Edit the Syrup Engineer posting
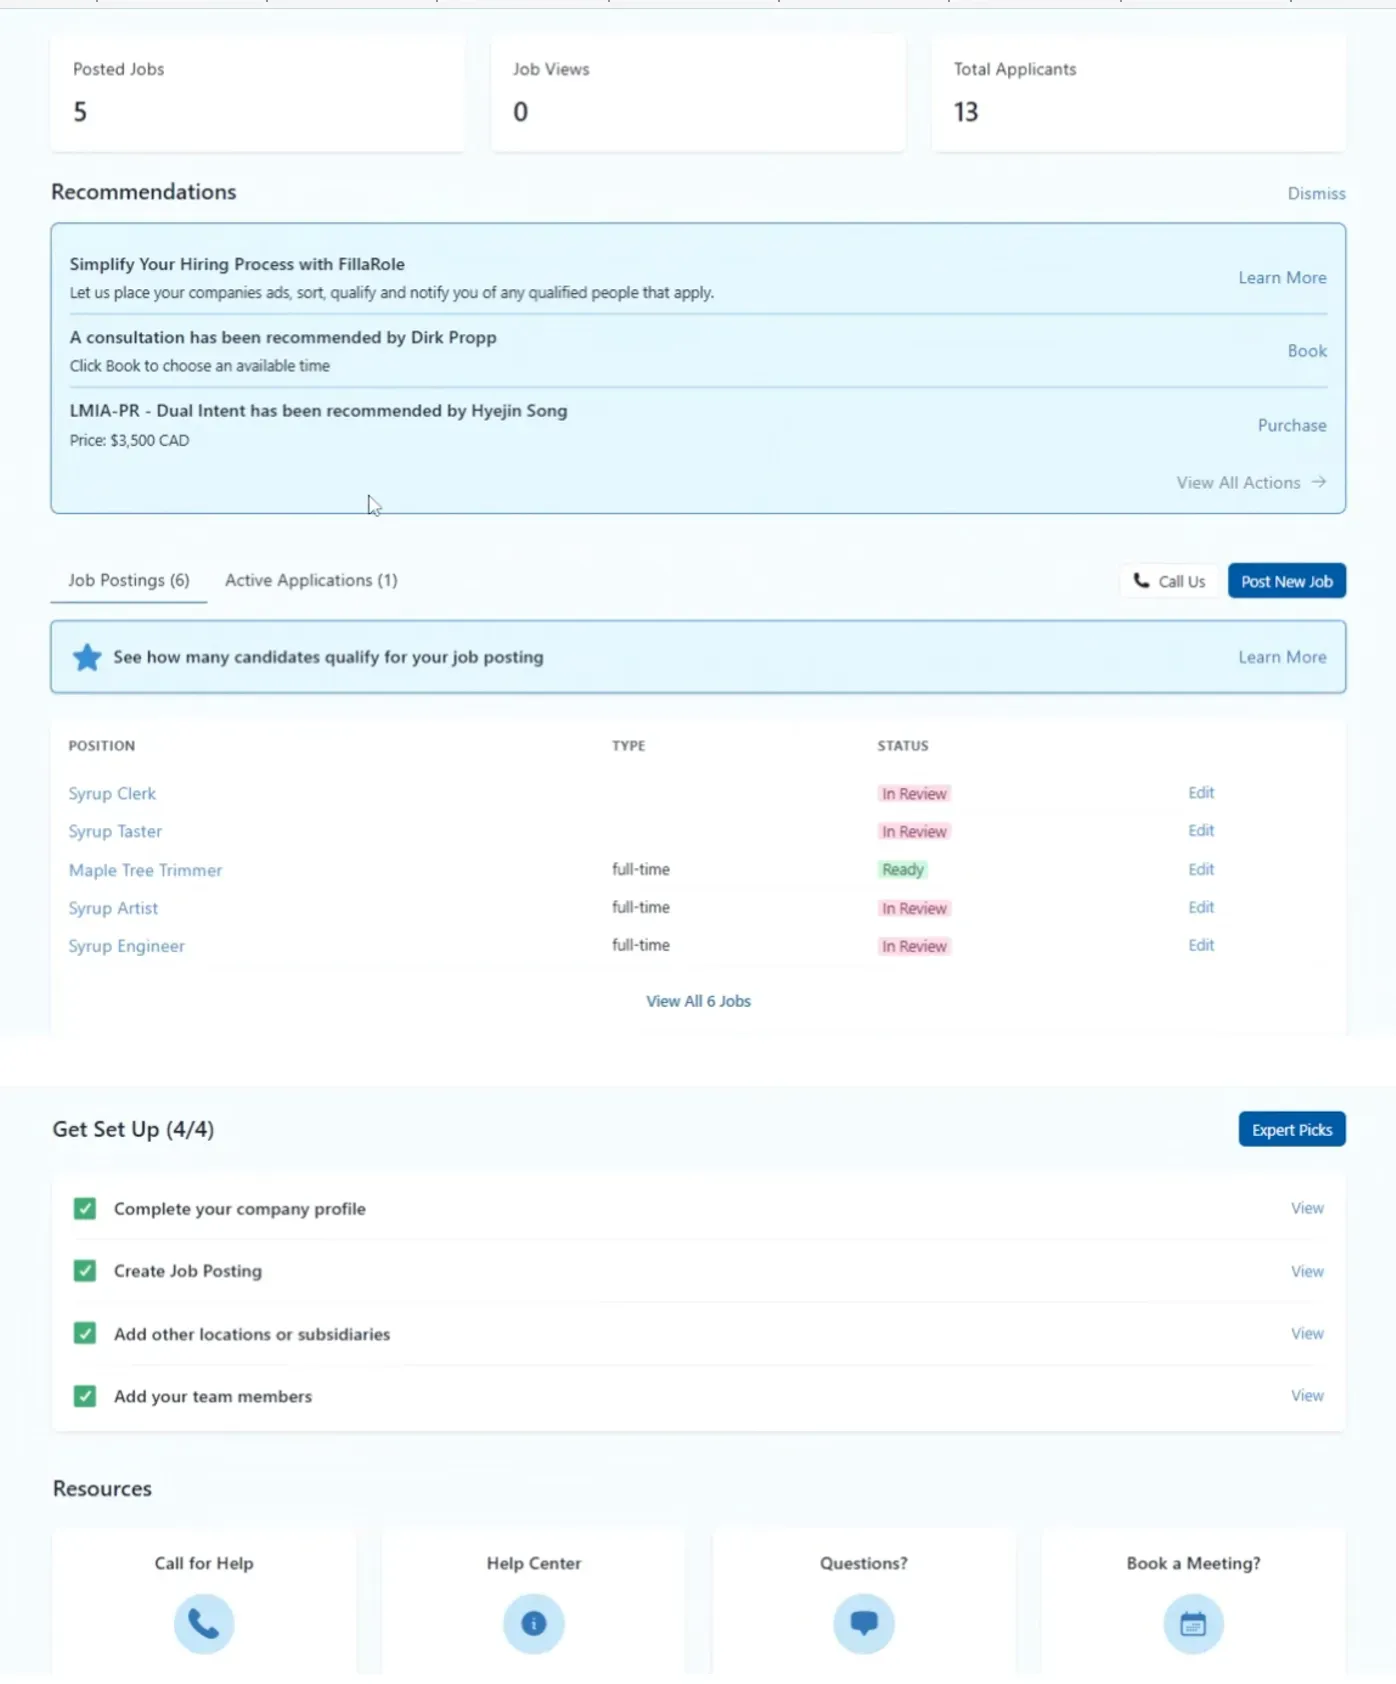 [1201, 945]
